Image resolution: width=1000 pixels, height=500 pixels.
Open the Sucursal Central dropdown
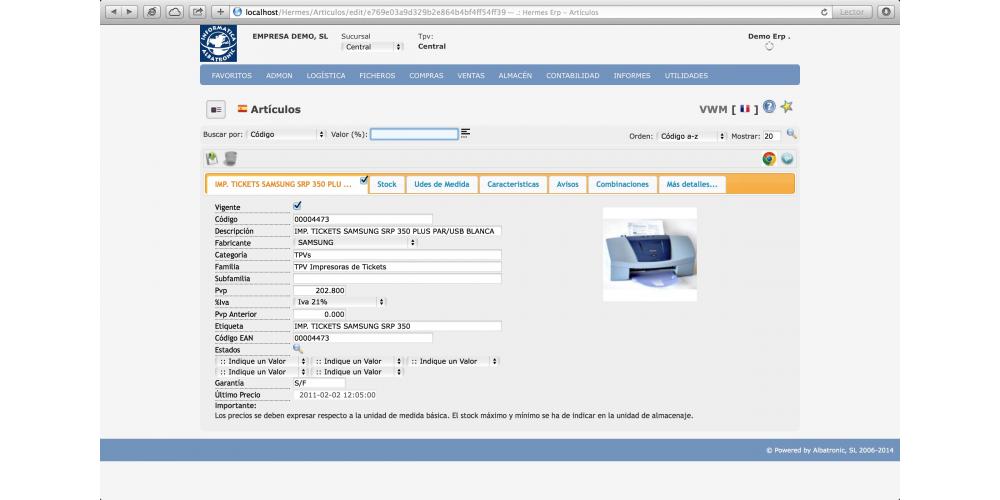(372, 47)
